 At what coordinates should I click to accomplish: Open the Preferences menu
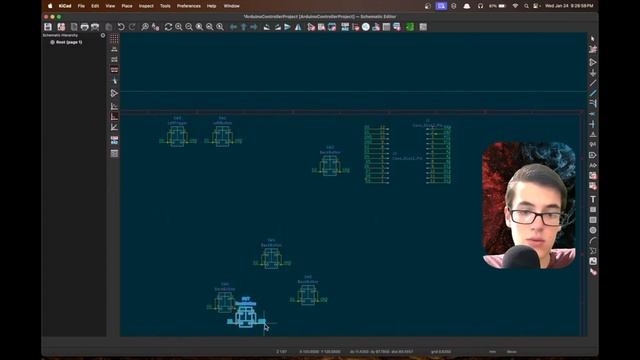[189, 6]
